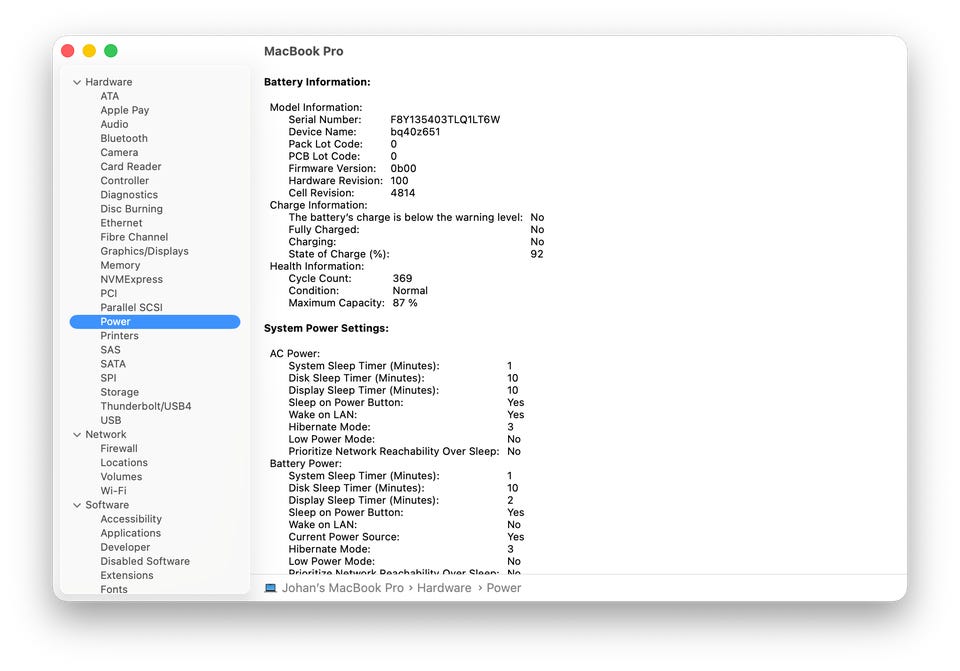This screenshot has height=671, width=960.
Task: Collapse the Hardware section chevron
Action: (77, 82)
